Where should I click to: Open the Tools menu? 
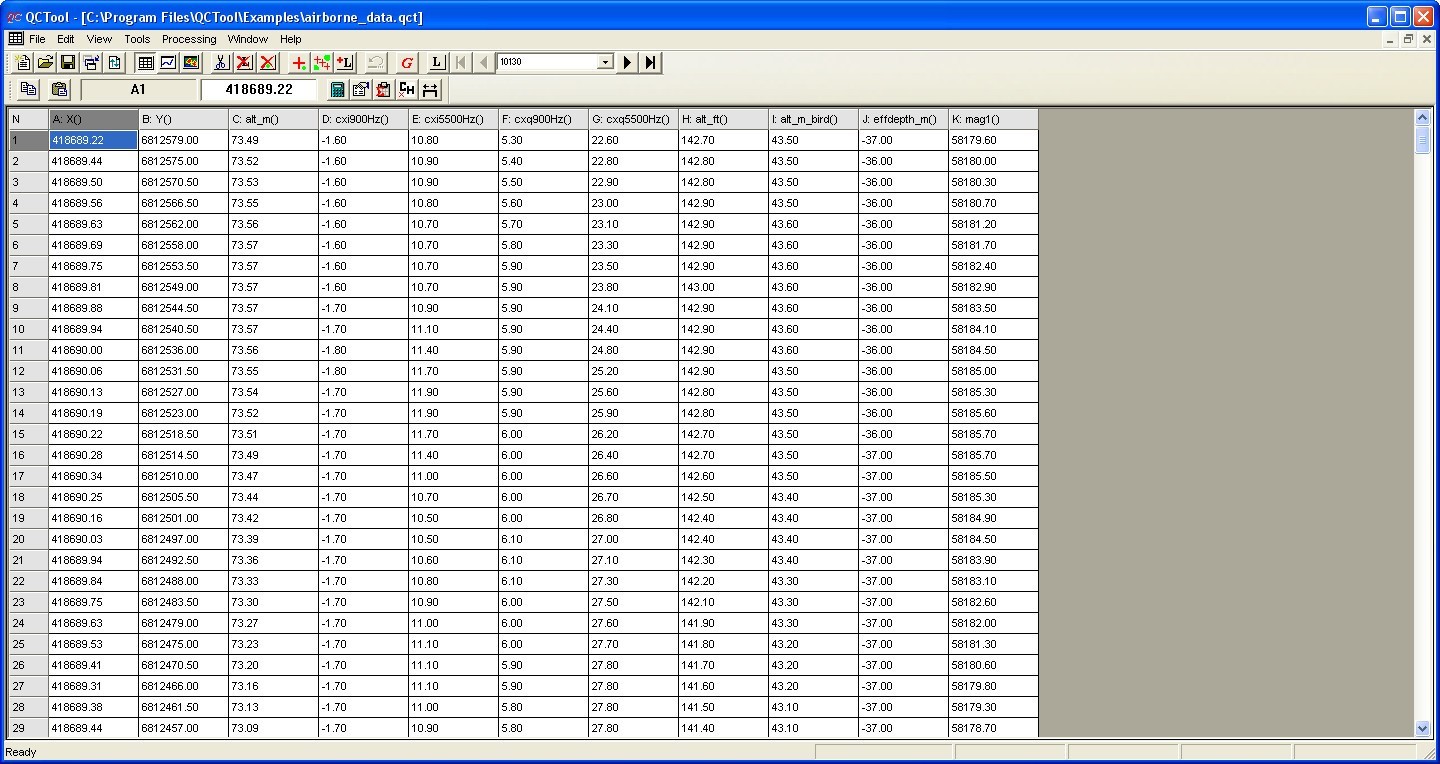(x=137, y=39)
